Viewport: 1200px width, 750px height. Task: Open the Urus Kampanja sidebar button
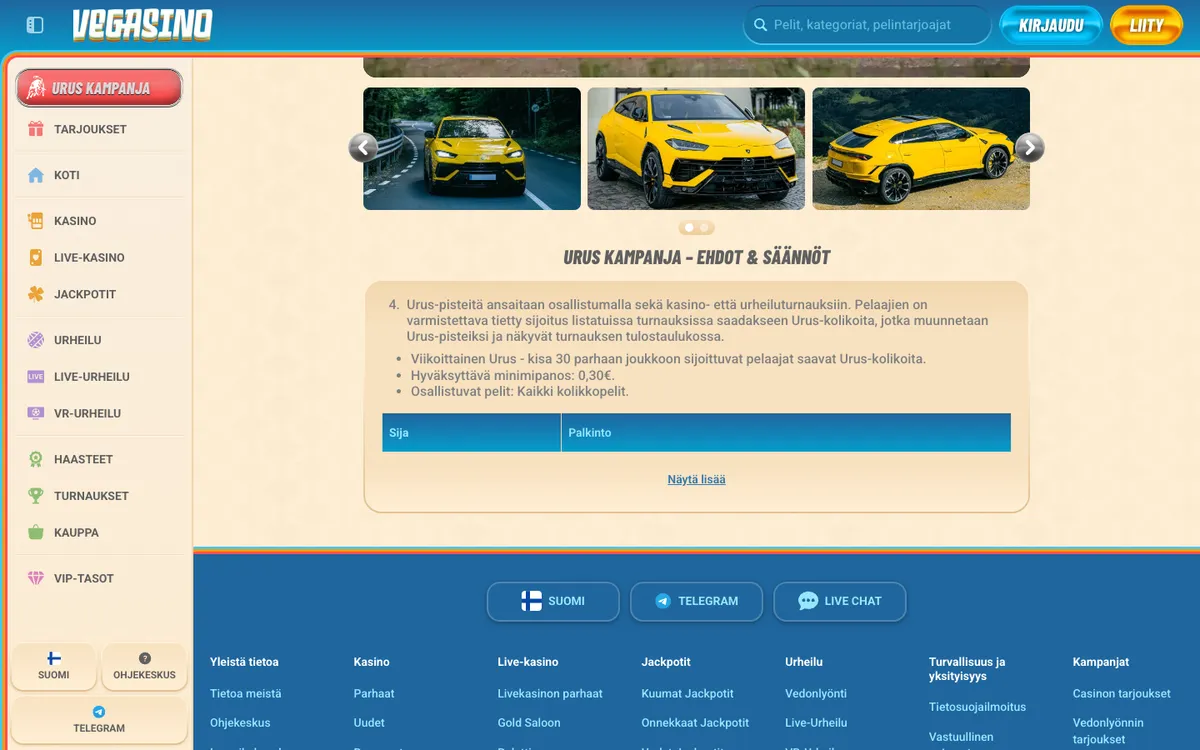99,88
